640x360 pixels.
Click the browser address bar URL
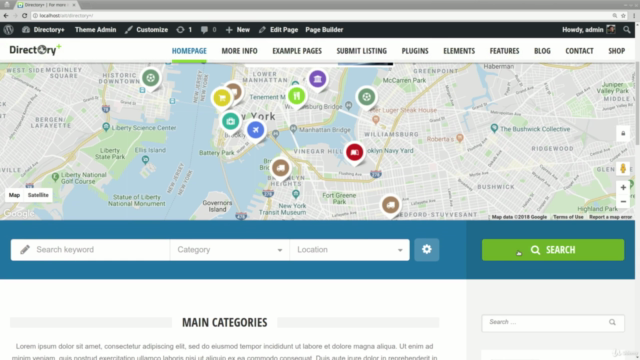[x=67, y=16]
